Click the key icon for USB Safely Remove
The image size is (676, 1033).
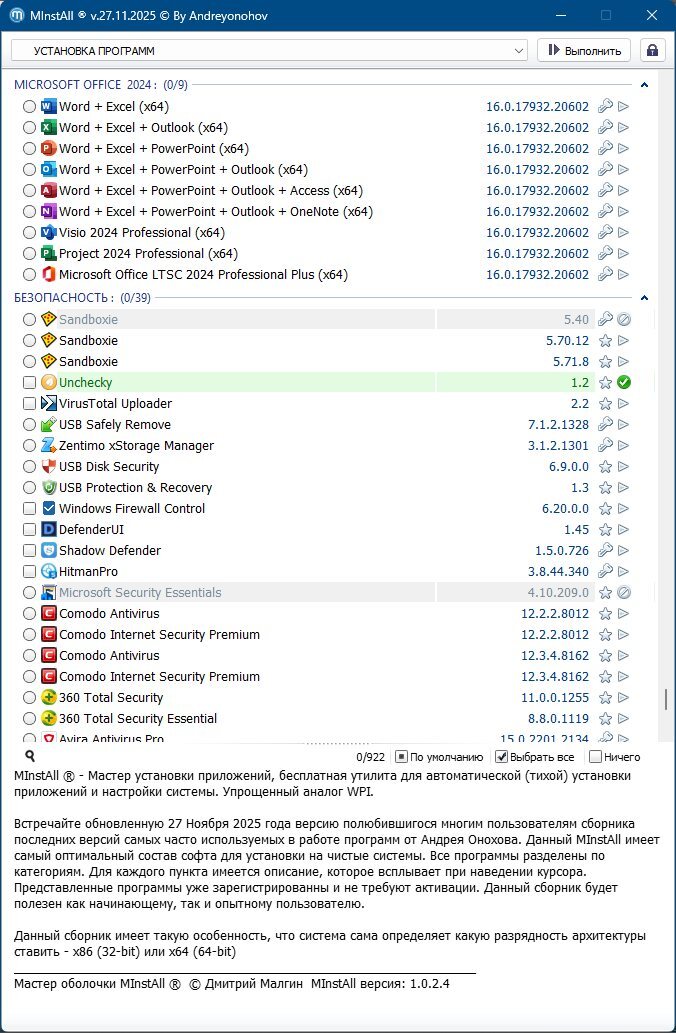[x=604, y=425]
